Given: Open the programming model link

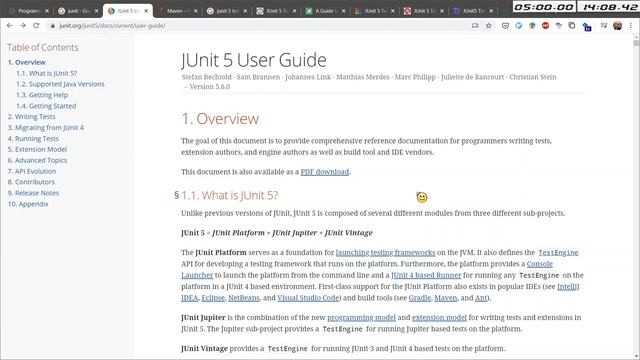Looking at the screenshot, I should click(361, 318).
